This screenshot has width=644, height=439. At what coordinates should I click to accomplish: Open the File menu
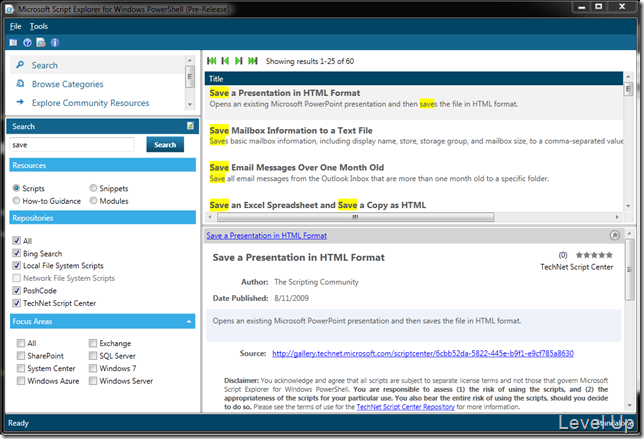tap(16, 26)
